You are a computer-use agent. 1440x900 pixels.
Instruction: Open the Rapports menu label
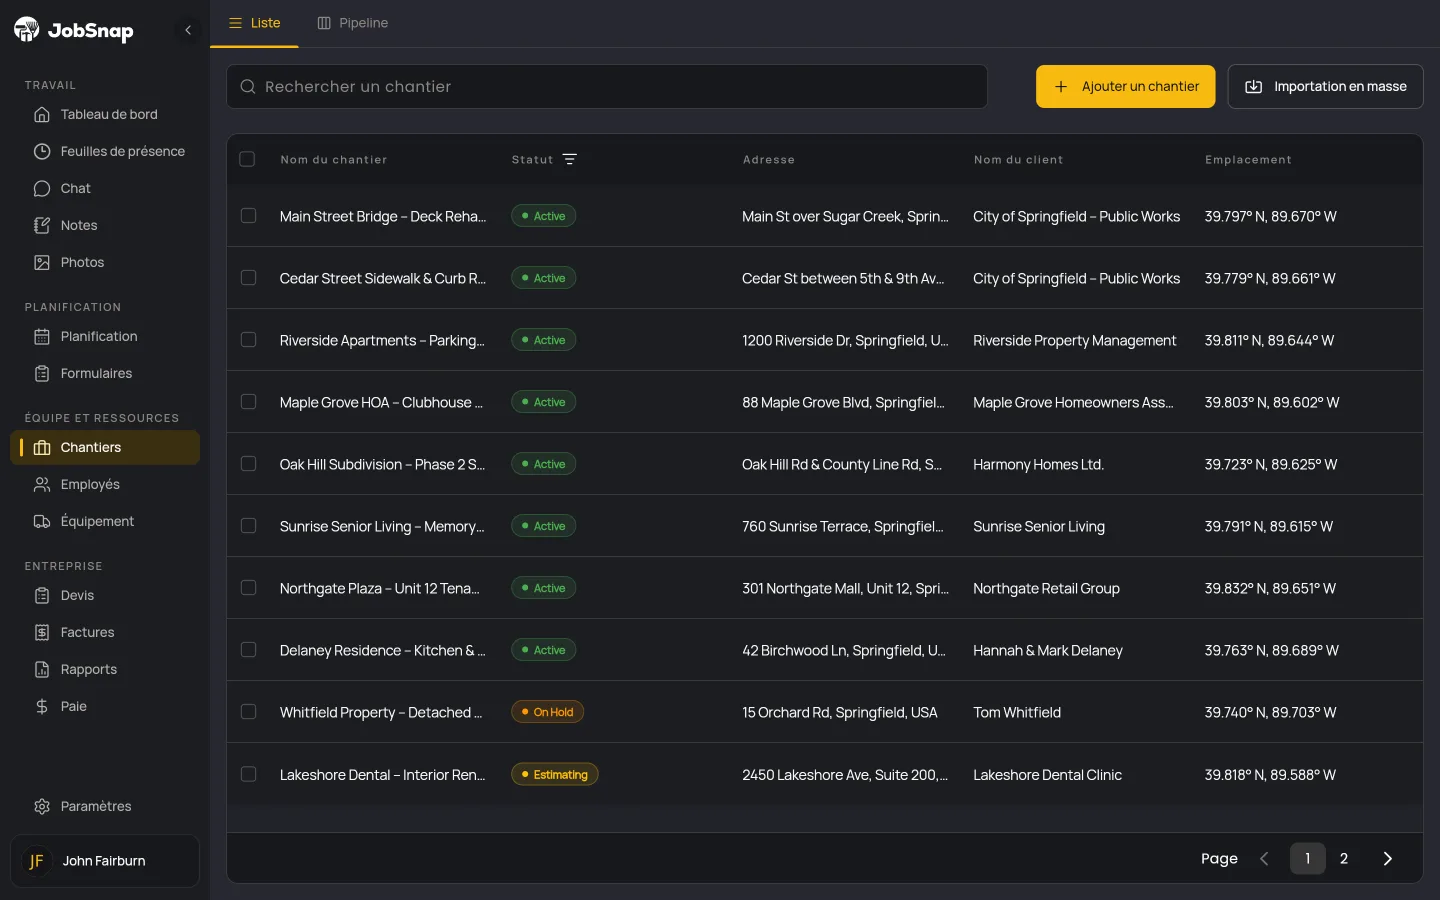89,669
